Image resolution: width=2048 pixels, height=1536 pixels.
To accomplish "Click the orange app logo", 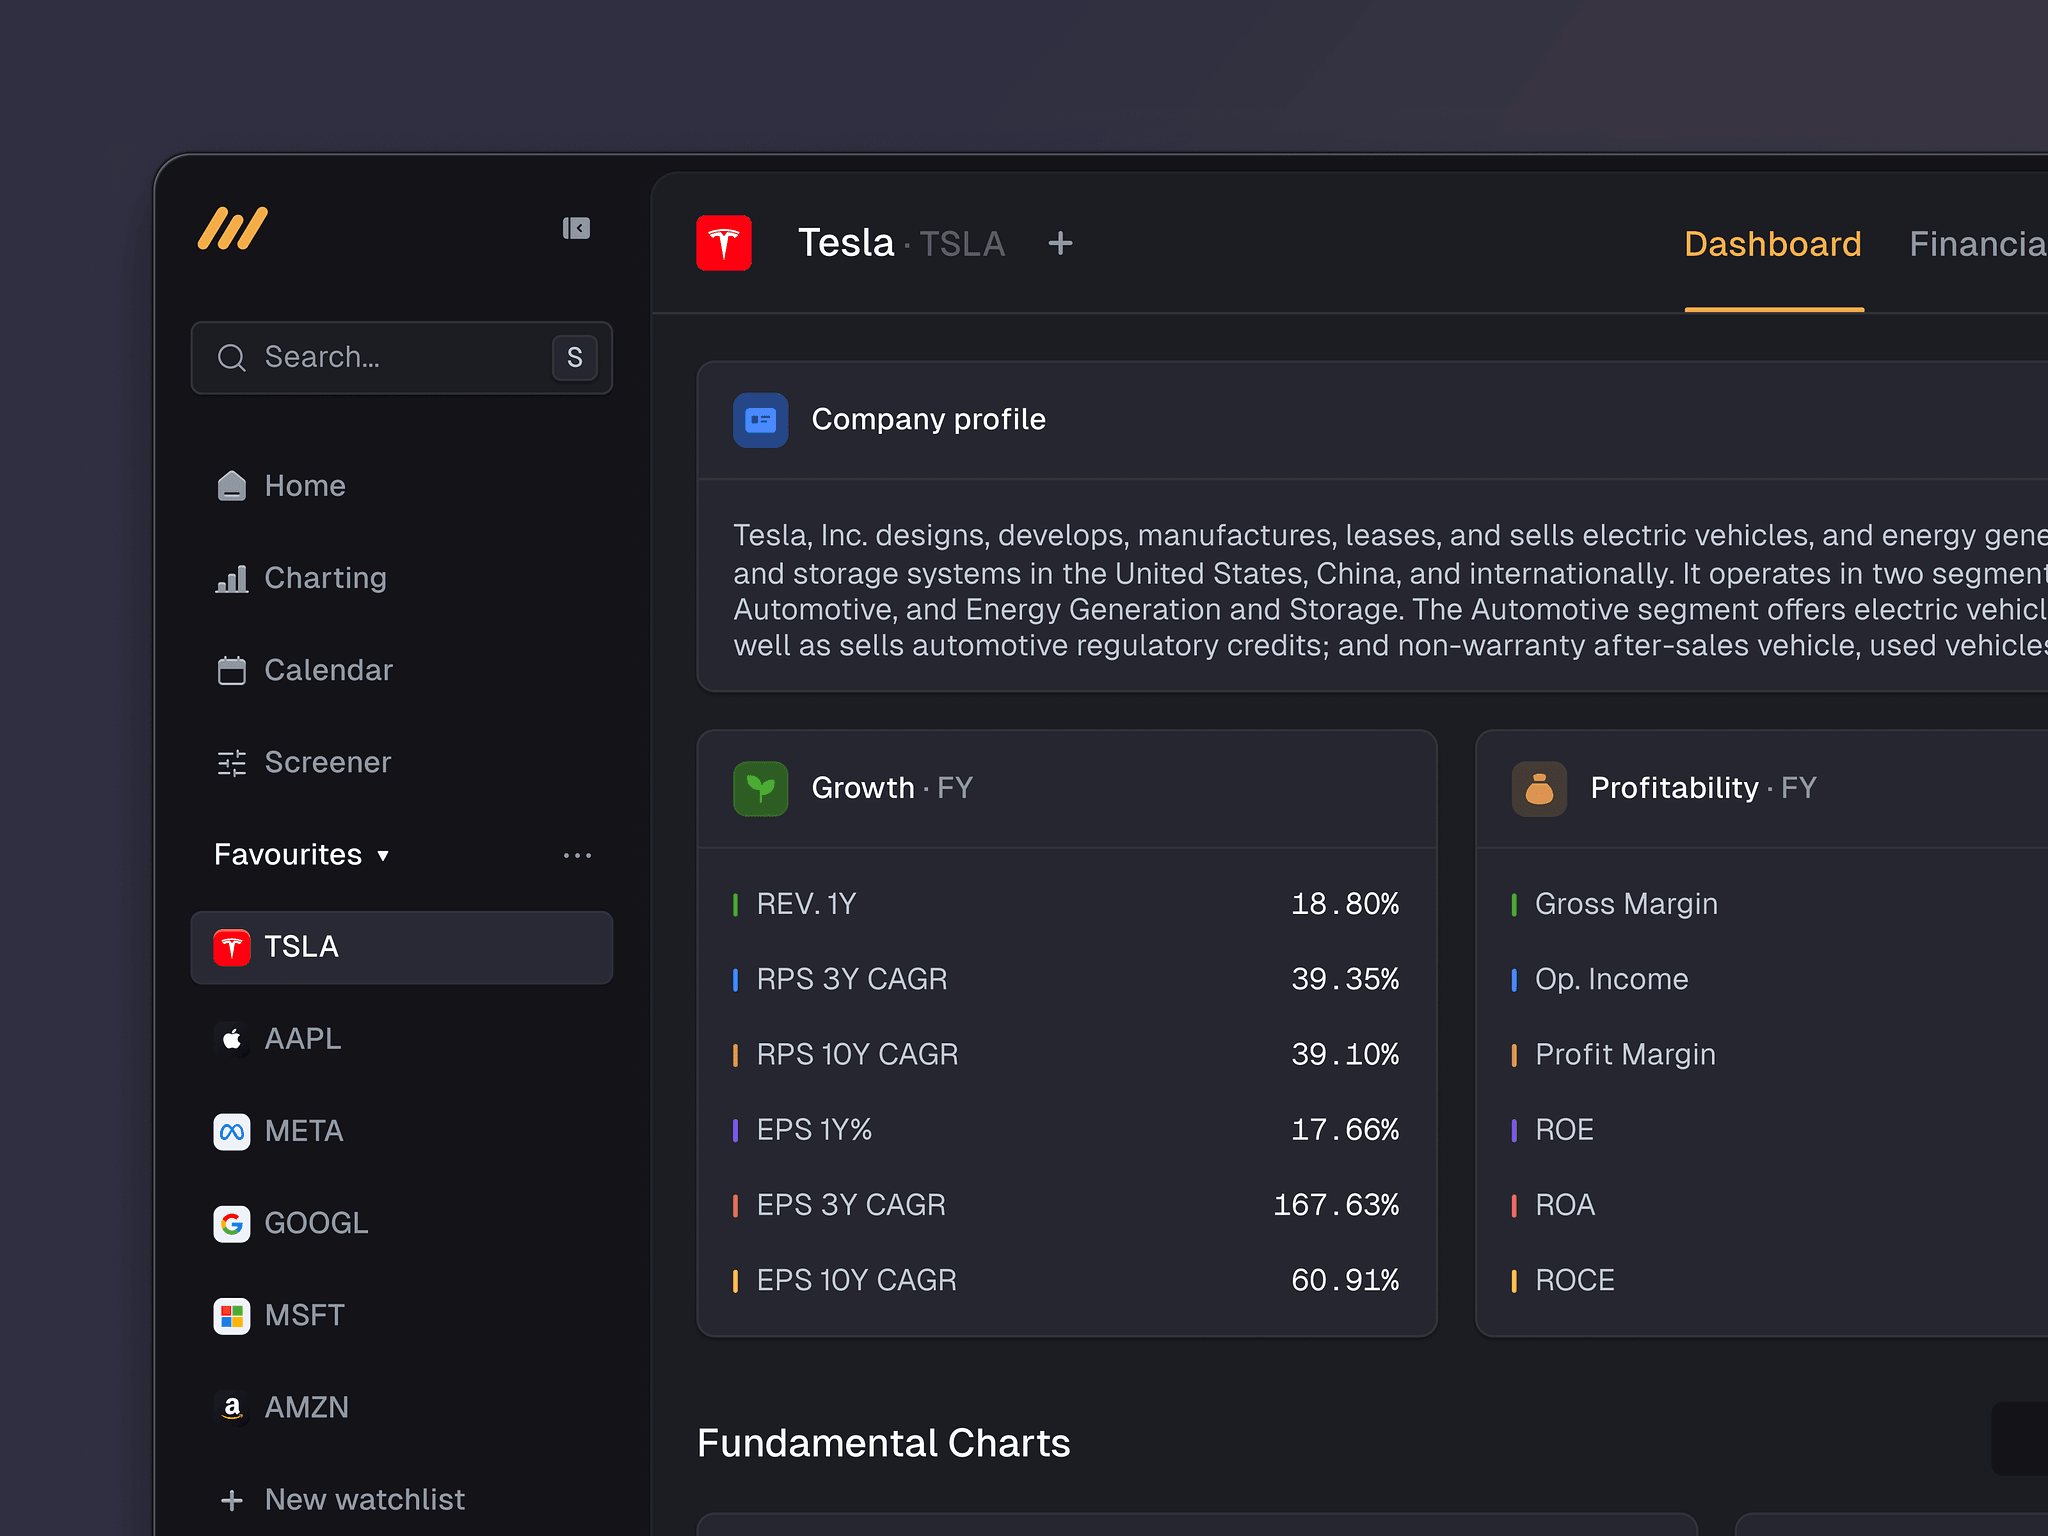I will (233, 229).
